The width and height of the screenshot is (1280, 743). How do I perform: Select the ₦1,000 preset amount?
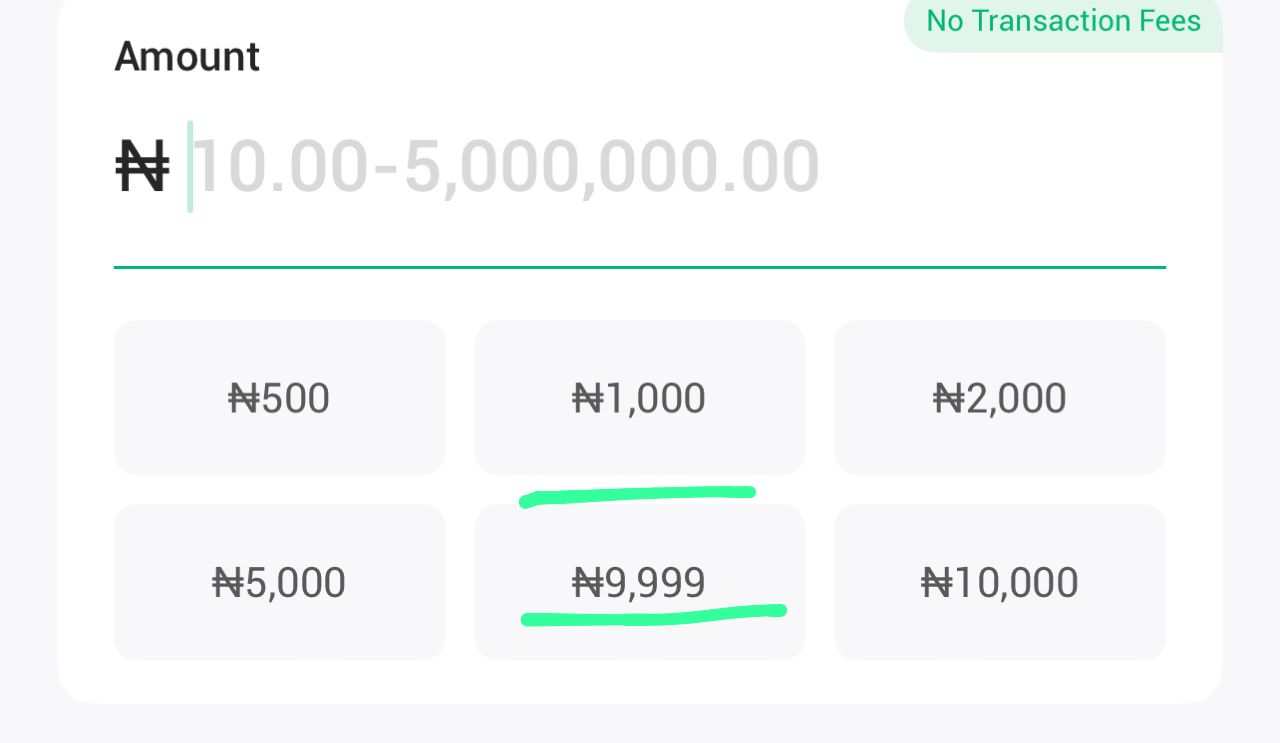click(x=639, y=398)
